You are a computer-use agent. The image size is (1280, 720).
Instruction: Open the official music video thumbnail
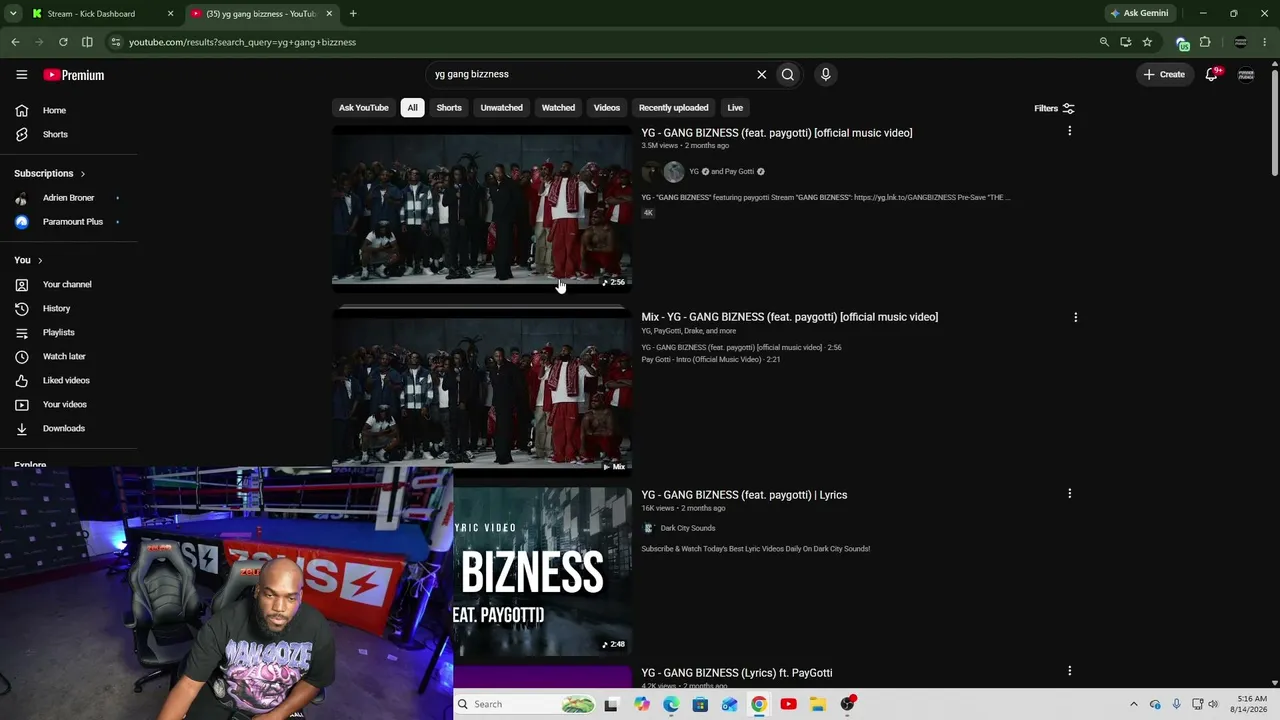point(482,207)
